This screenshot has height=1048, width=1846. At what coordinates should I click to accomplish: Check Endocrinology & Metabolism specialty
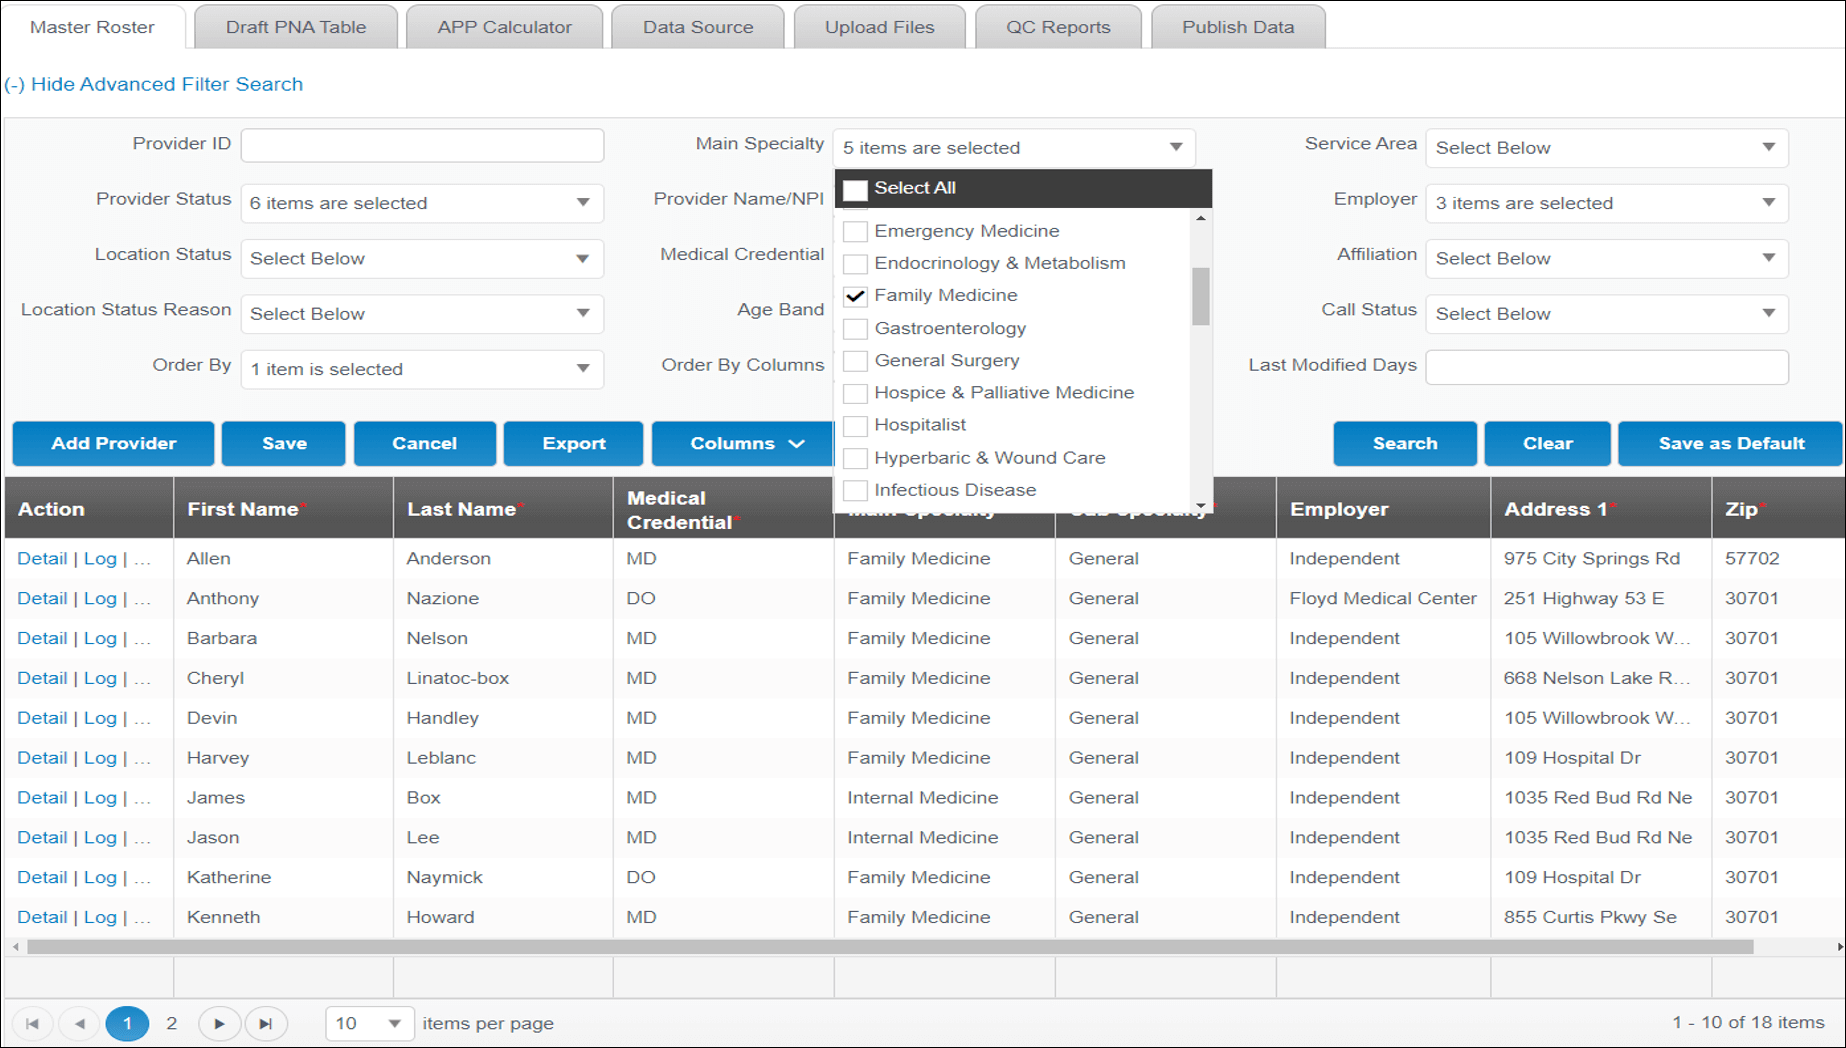(855, 263)
